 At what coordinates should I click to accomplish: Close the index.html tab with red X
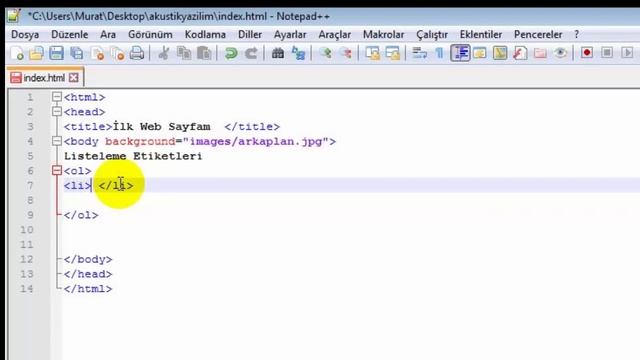point(73,78)
